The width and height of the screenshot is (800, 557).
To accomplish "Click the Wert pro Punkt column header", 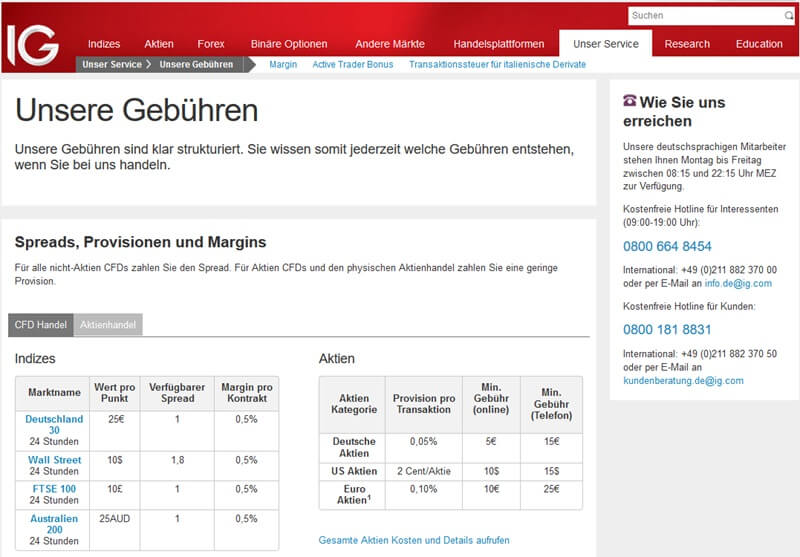I will coord(114,392).
